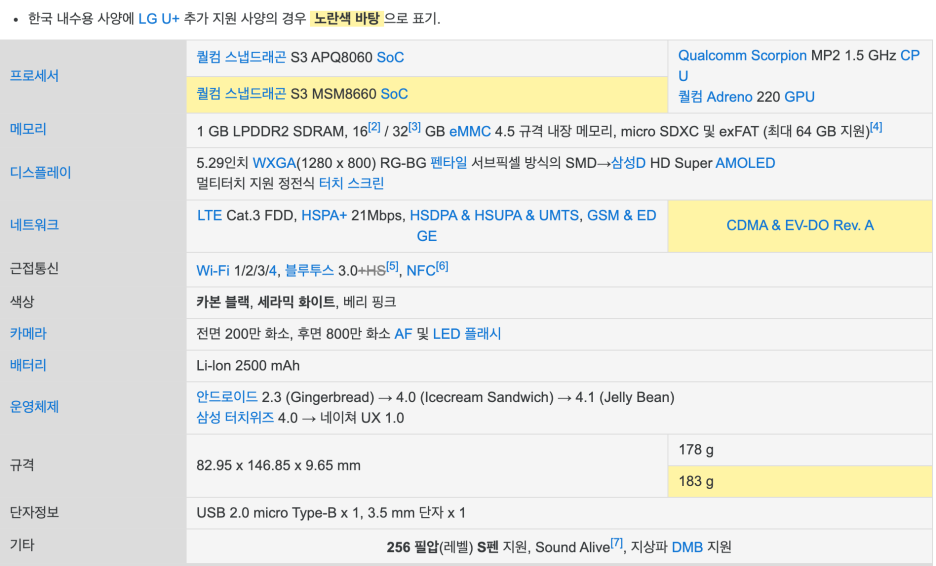Click the 베리 핑크 color text

pos(370,302)
